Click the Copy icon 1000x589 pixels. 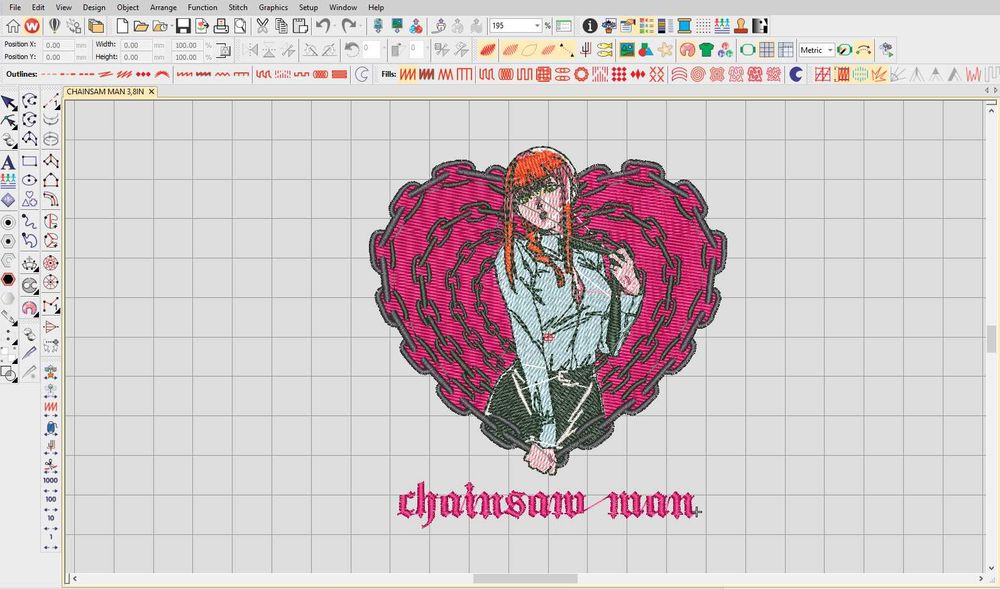[x=281, y=26]
